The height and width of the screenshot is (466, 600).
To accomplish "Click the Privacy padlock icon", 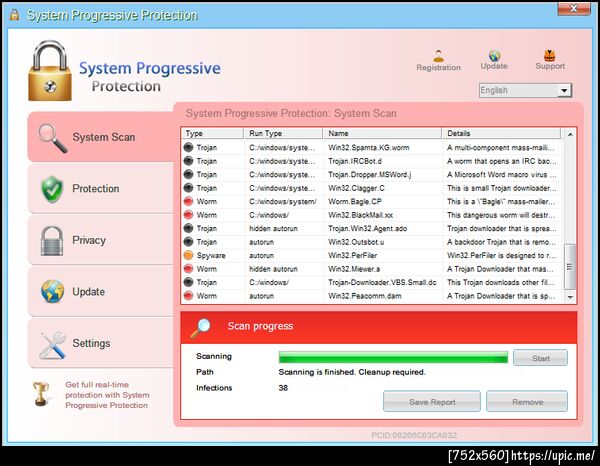I will pos(52,240).
